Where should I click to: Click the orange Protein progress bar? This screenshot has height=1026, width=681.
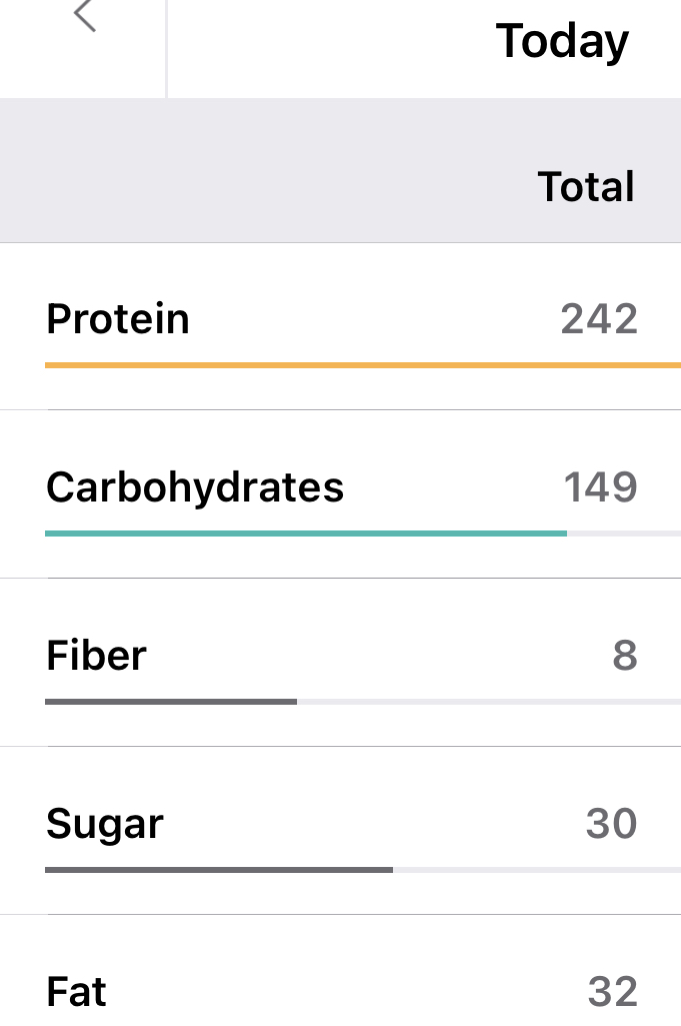(362, 366)
